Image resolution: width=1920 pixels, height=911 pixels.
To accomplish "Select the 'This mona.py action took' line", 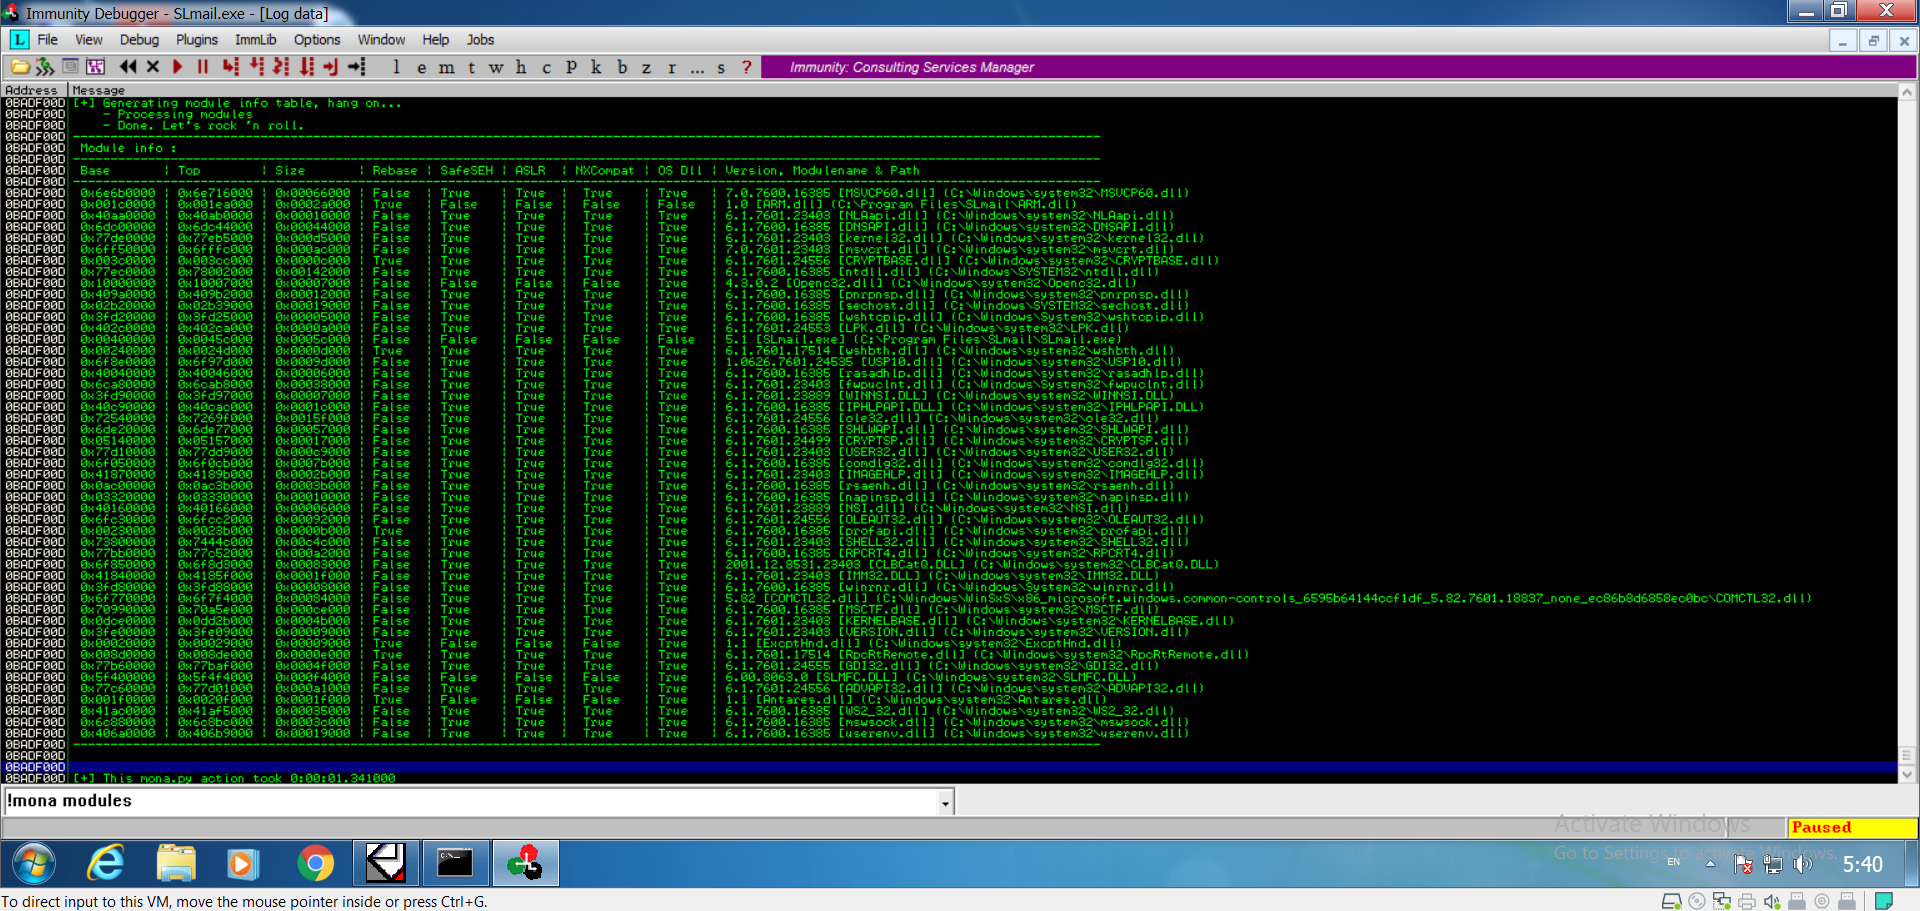I will pos(950,778).
